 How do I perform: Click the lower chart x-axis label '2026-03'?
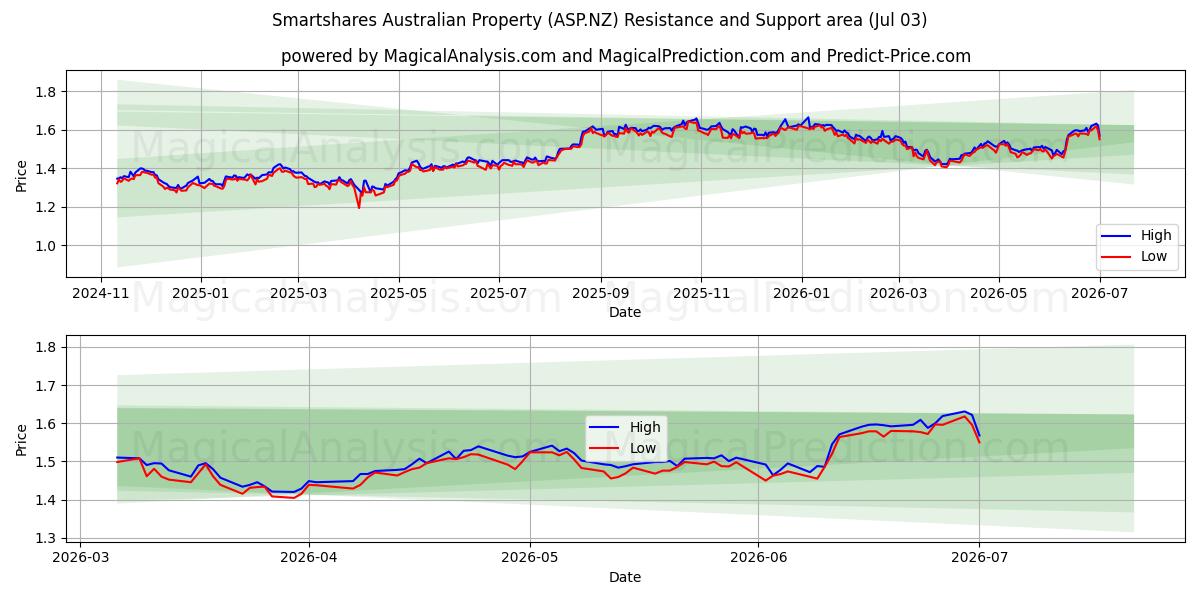81,560
